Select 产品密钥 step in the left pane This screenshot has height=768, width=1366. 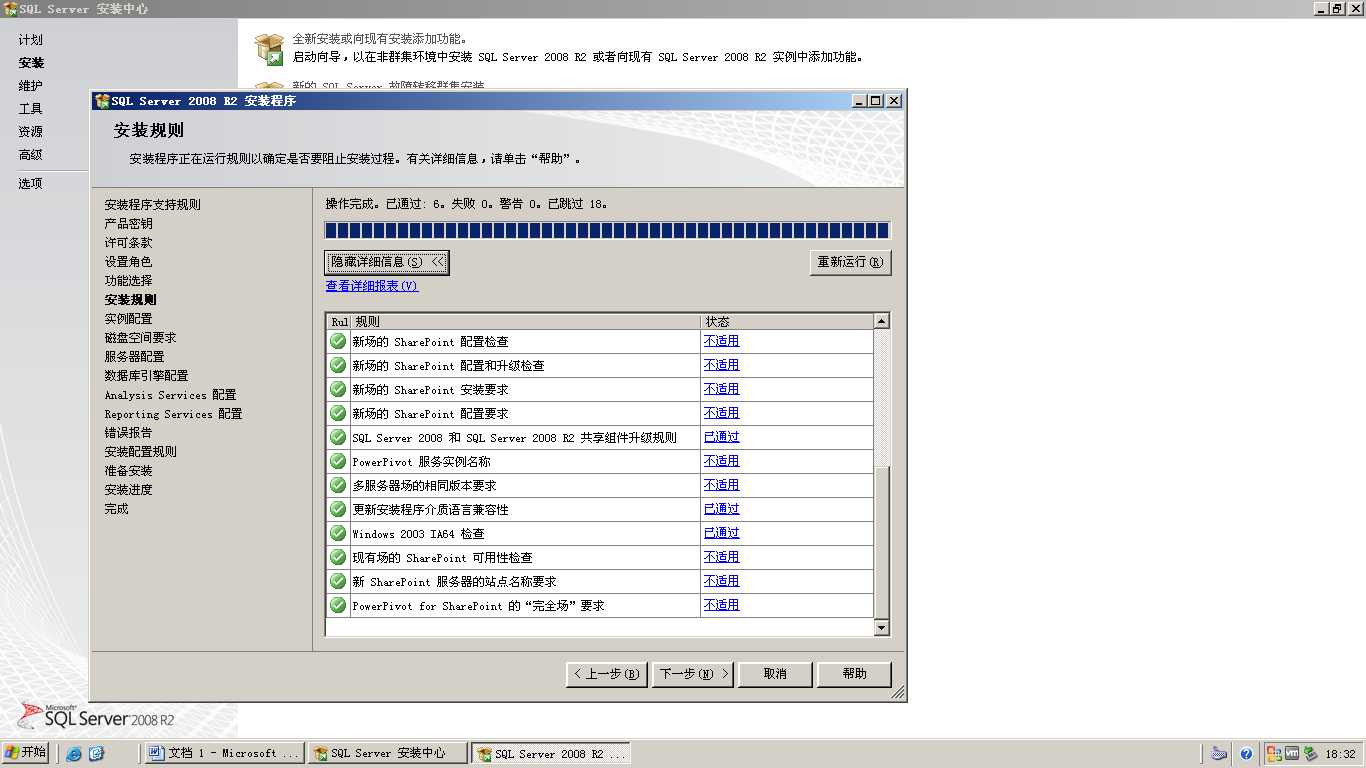tap(129, 224)
